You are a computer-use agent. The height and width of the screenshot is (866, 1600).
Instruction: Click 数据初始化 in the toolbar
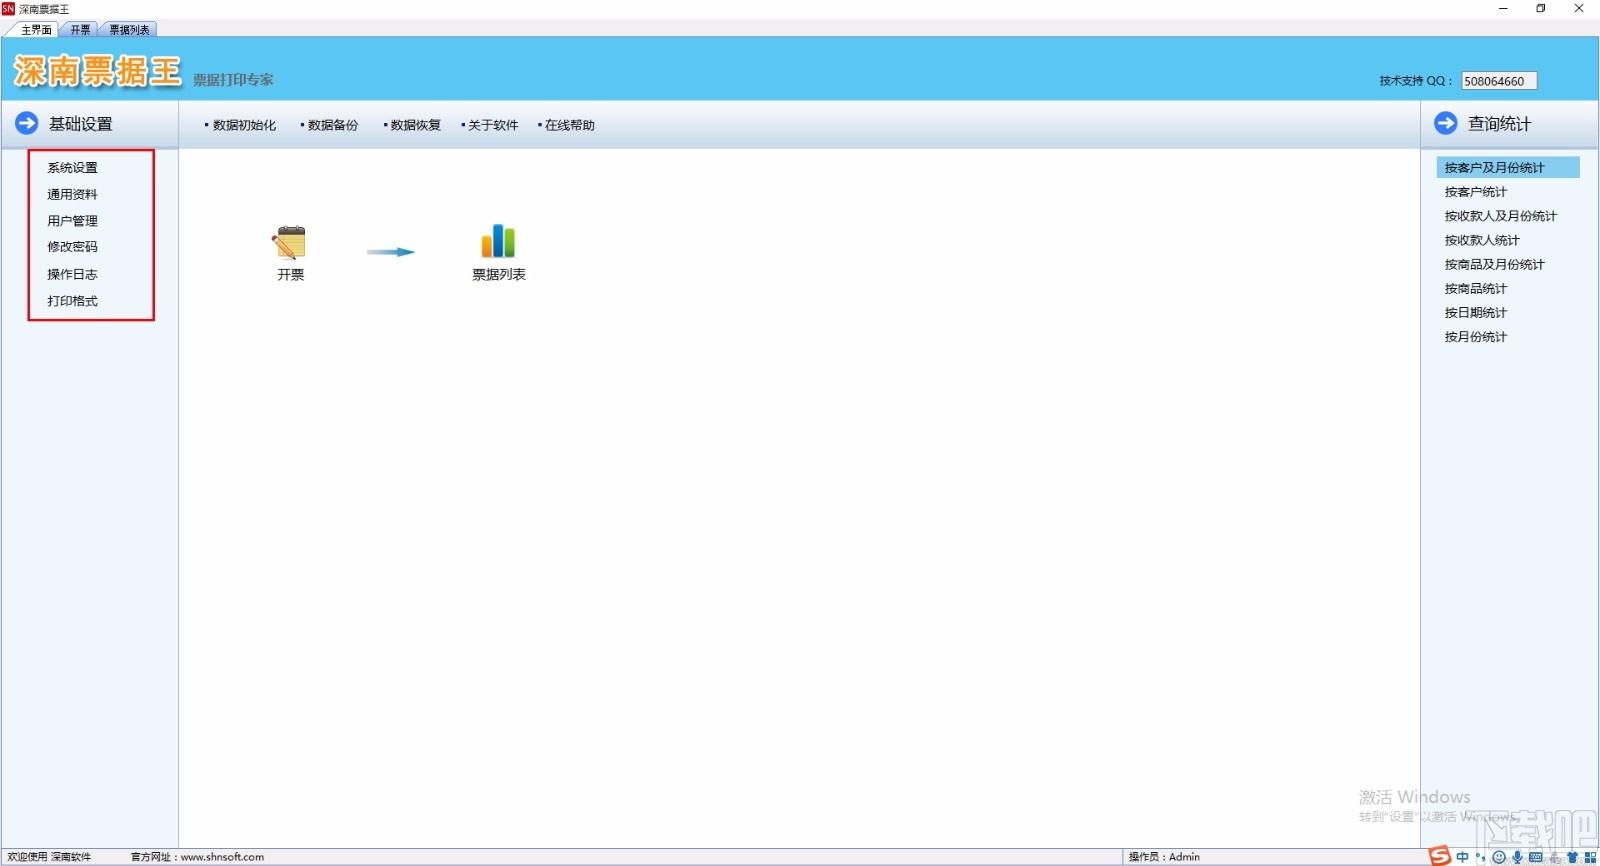[x=244, y=125]
